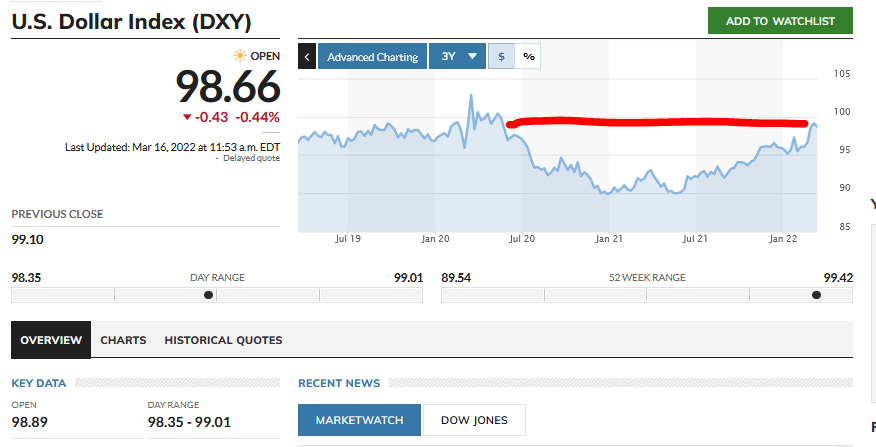Switch chart to dollar value mode
The width and height of the screenshot is (876, 447).
(x=501, y=56)
